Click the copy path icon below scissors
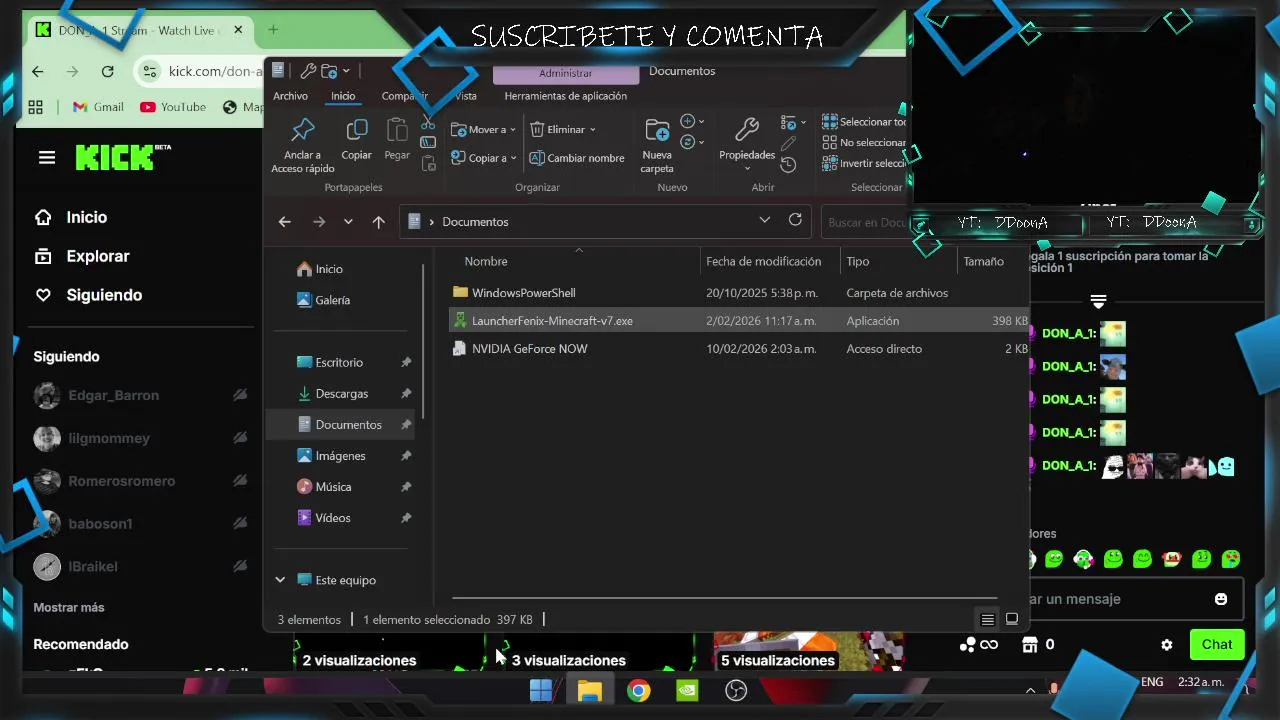The width and height of the screenshot is (1280, 720). click(428, 142)
